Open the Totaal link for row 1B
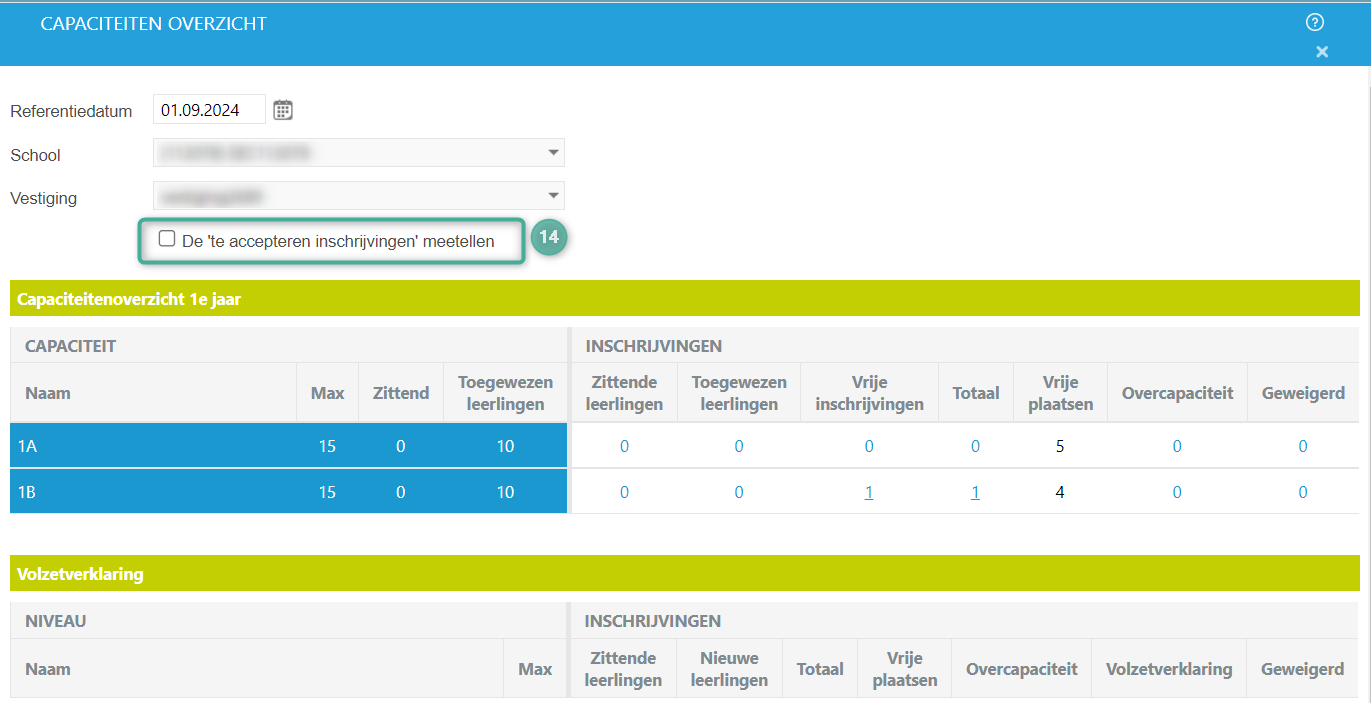Viewport: 1371px width, 703px height. (975, 492)
